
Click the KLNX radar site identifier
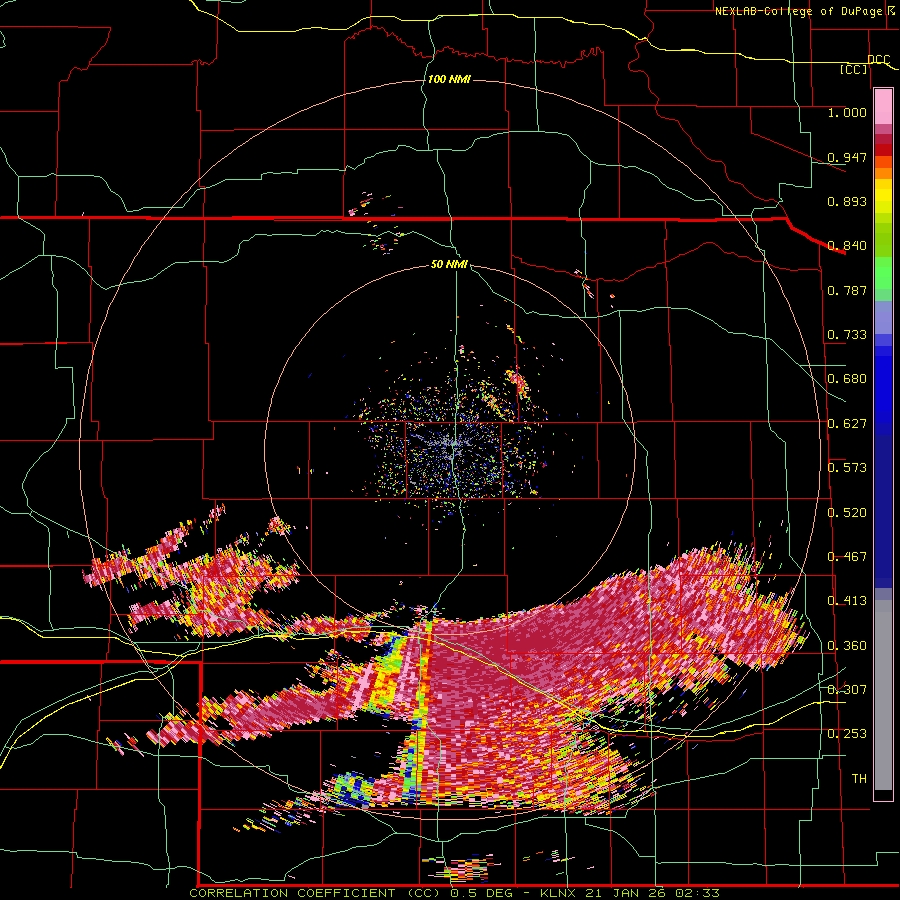click(x=558, y=893)
